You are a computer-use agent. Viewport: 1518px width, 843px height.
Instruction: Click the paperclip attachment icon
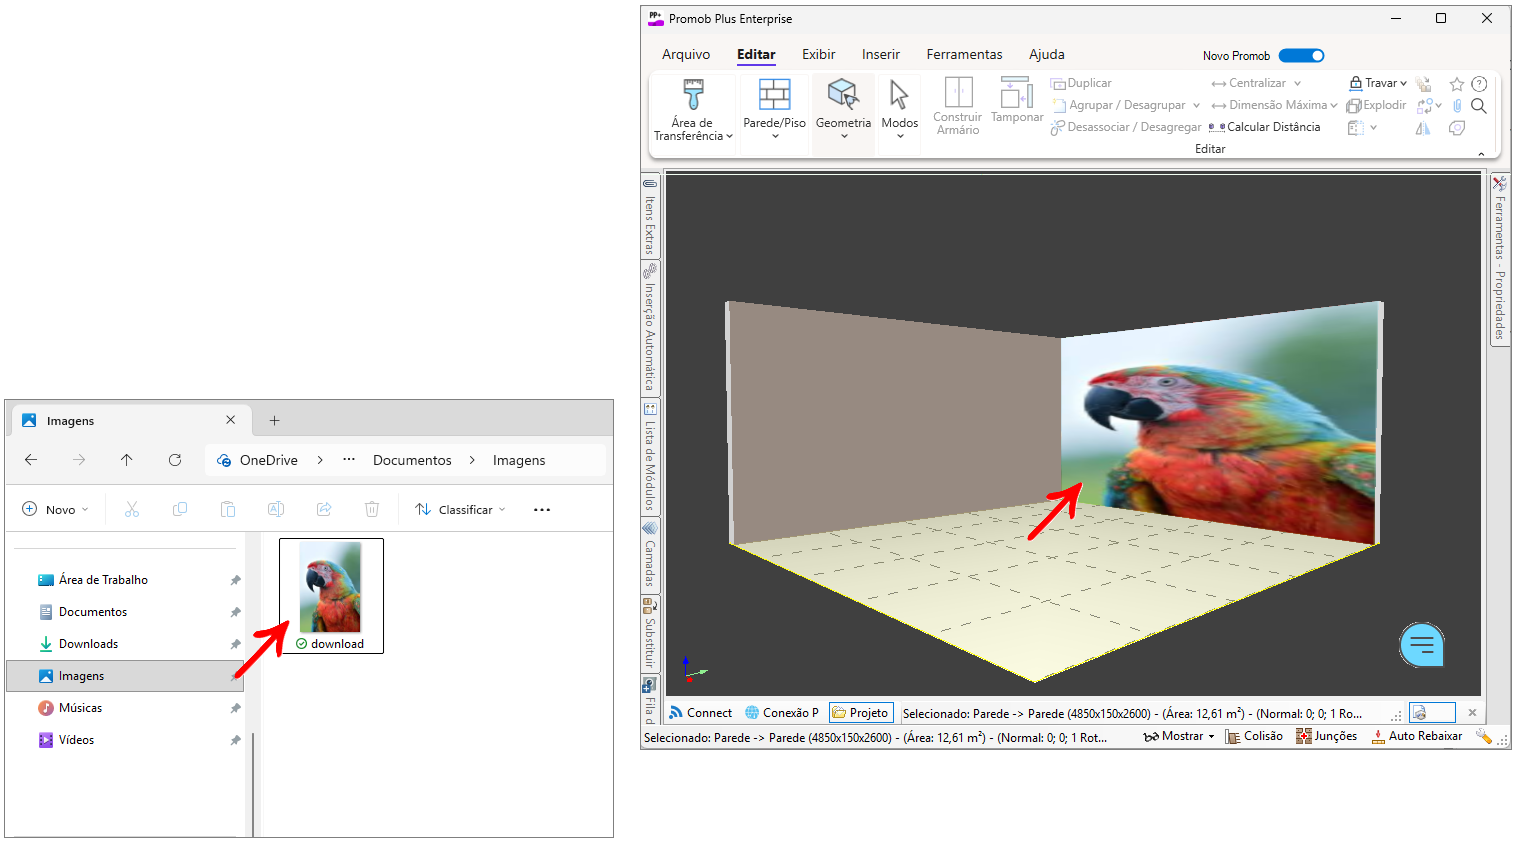[1457, 106]
